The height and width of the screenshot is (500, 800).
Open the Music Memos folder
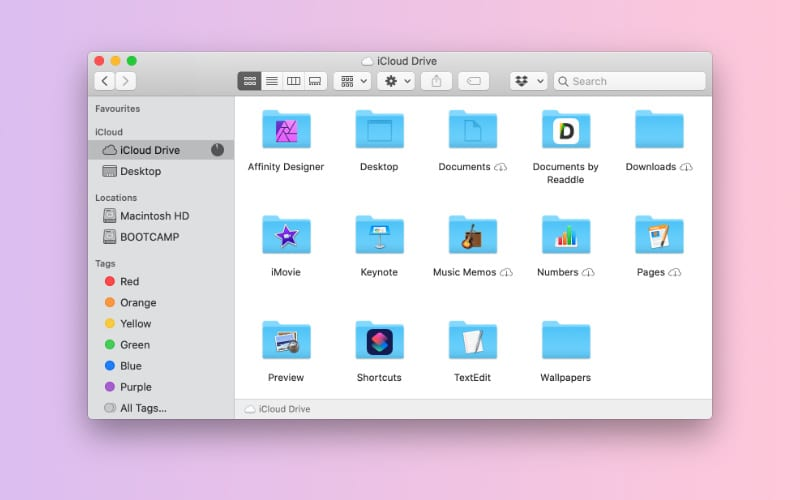[472, 235]
